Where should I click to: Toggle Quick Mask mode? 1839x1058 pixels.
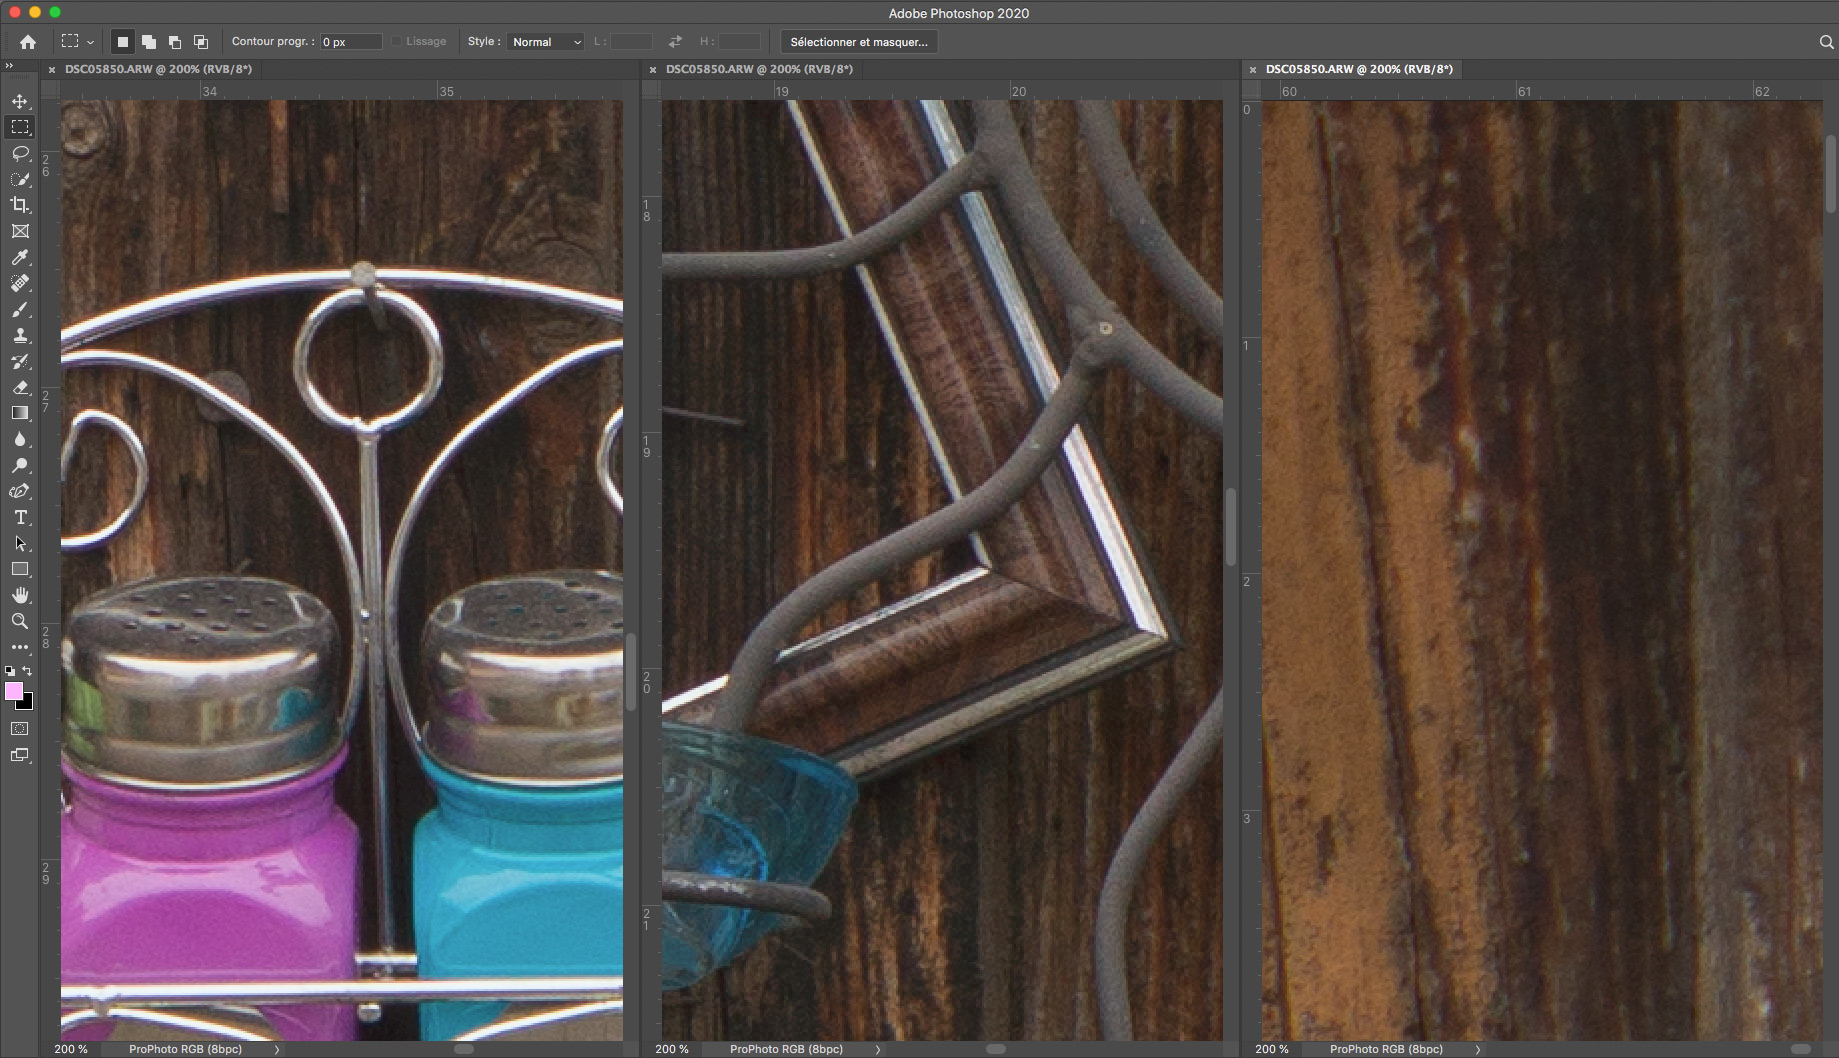click(x=20, y=729)
